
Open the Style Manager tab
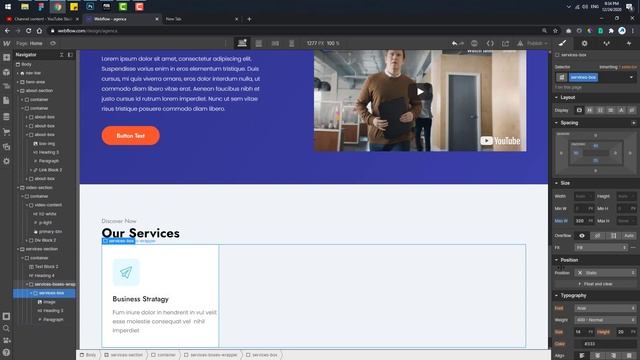pos(607,43)
